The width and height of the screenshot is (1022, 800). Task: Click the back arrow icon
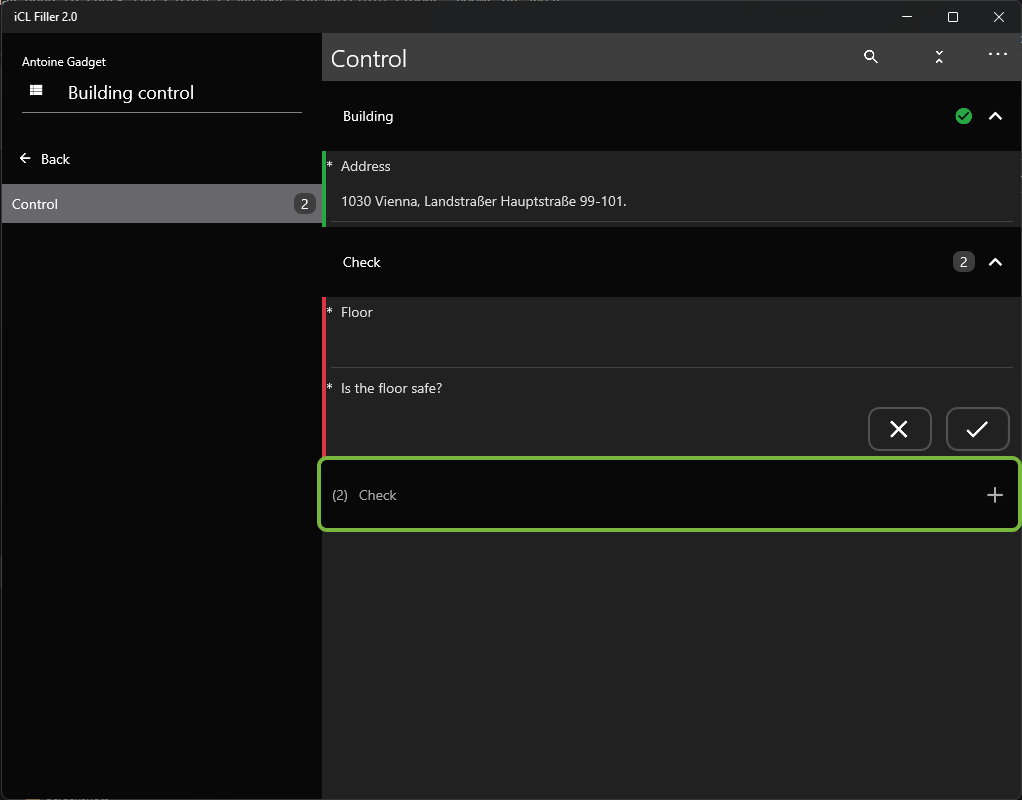tap(25, 158)
